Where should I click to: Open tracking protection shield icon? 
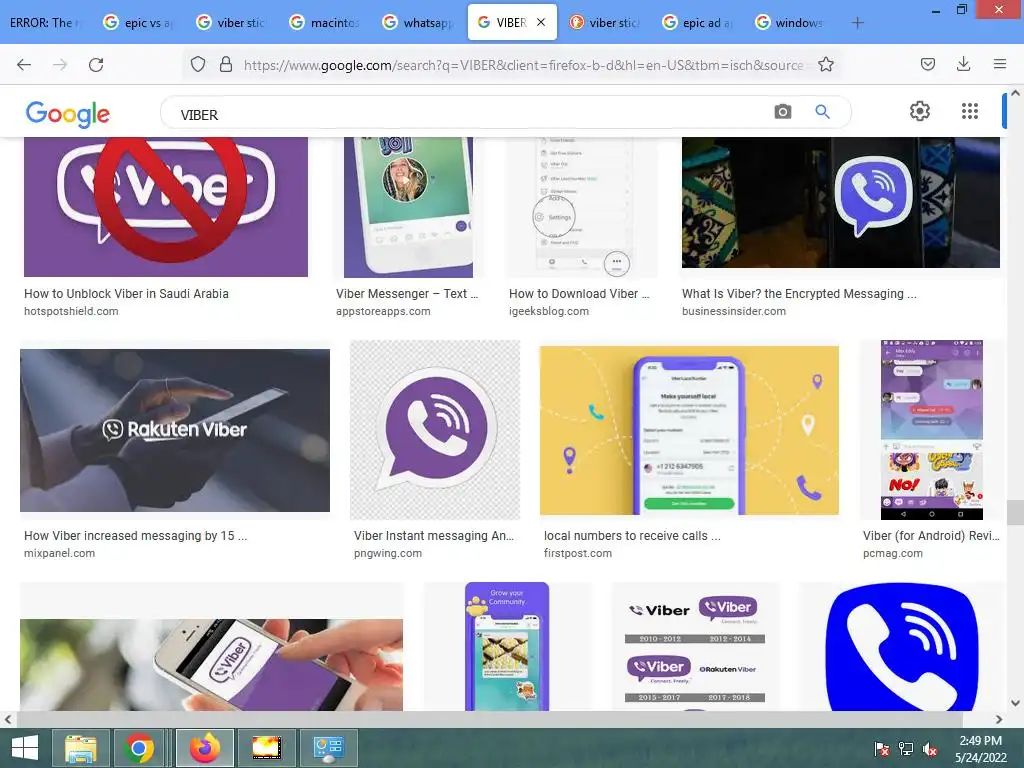click(198, 64)
